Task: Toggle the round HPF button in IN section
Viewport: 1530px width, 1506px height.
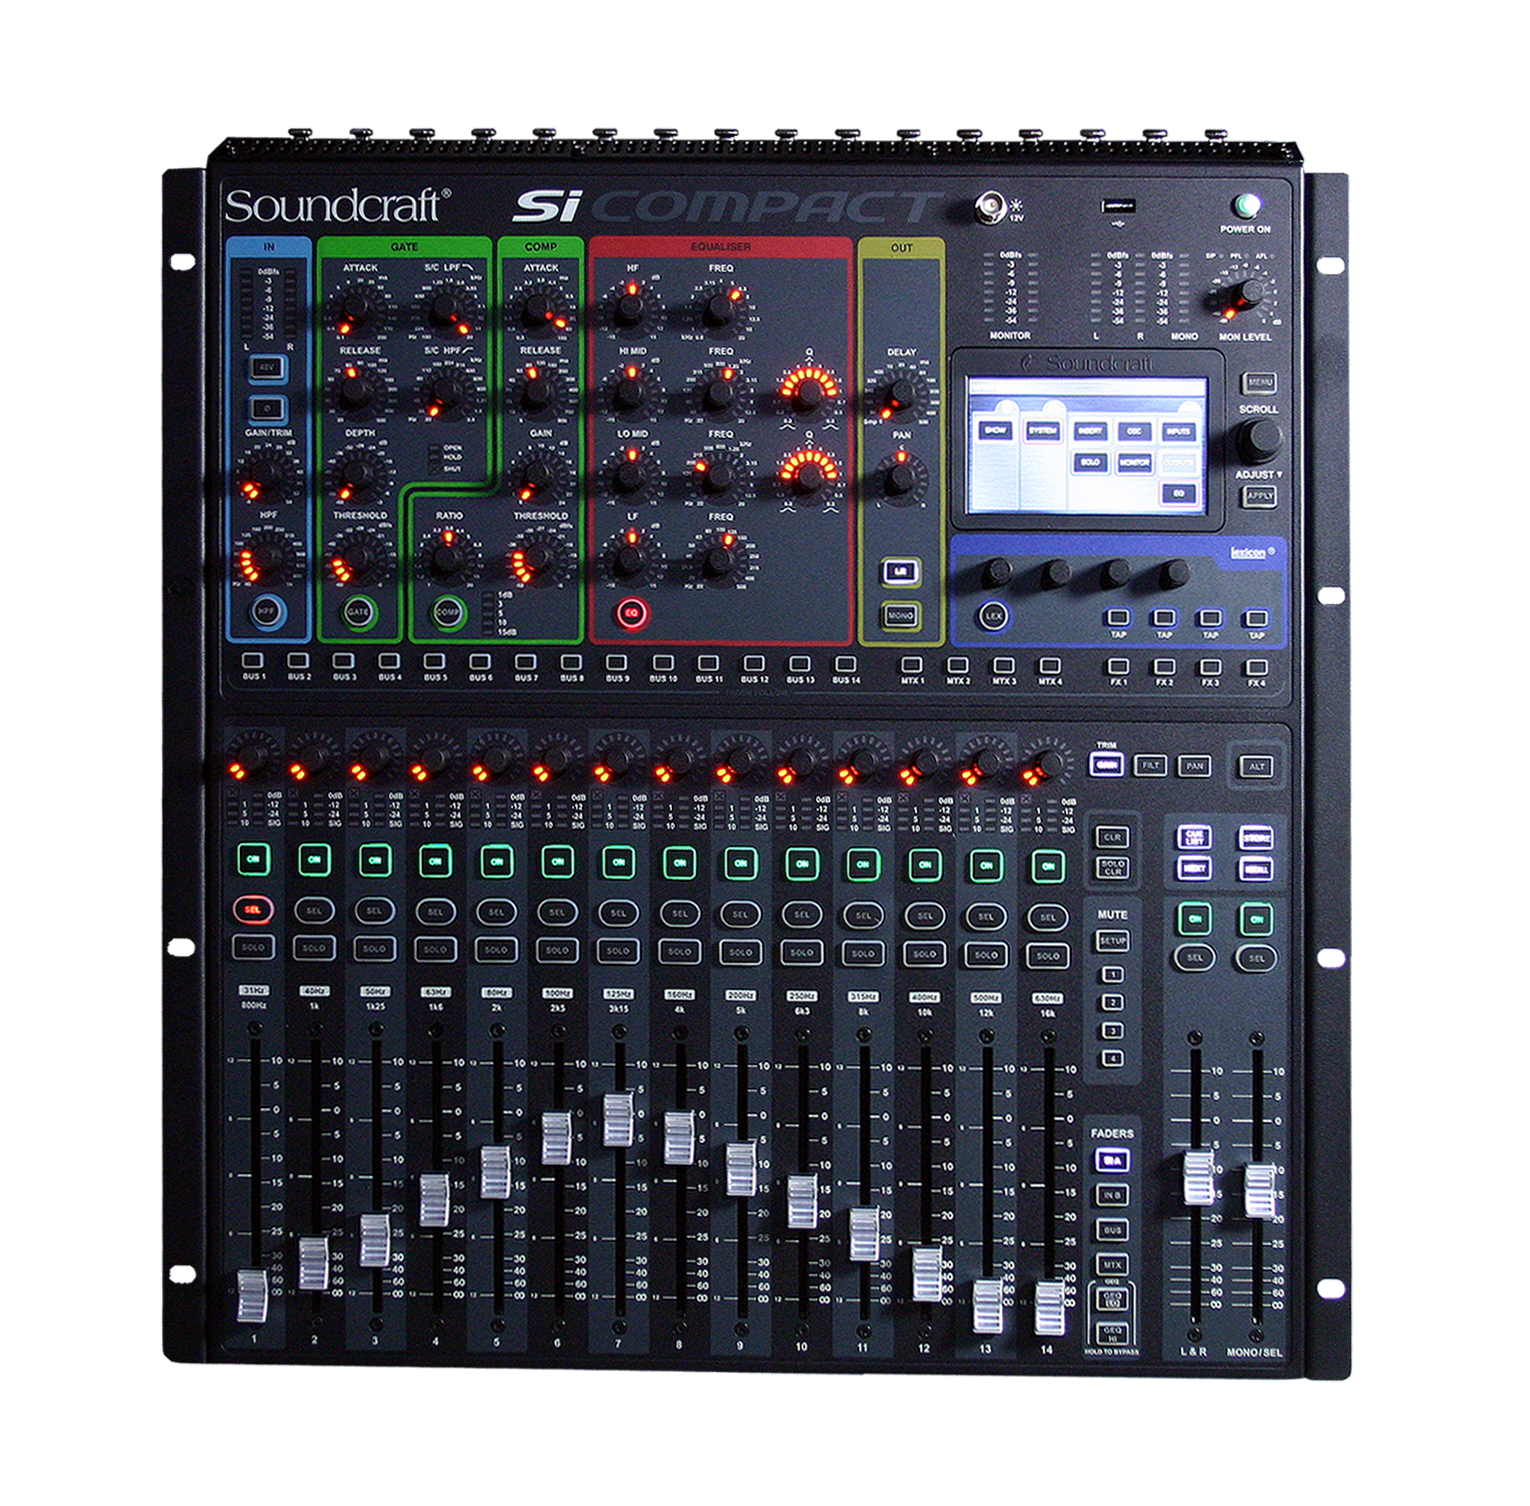Action: 266,610
